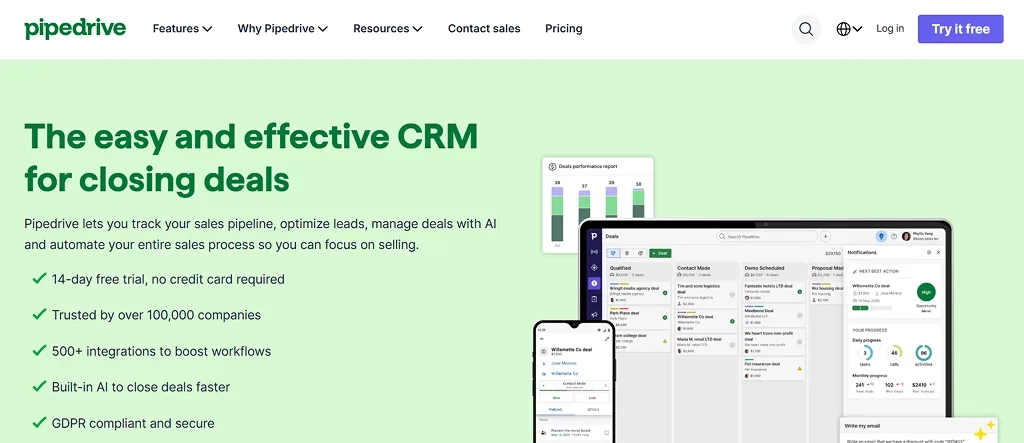Click the dollar icon on Deals performance report
The width and height of the screenshot is (1024, 443).
[552, 167]
